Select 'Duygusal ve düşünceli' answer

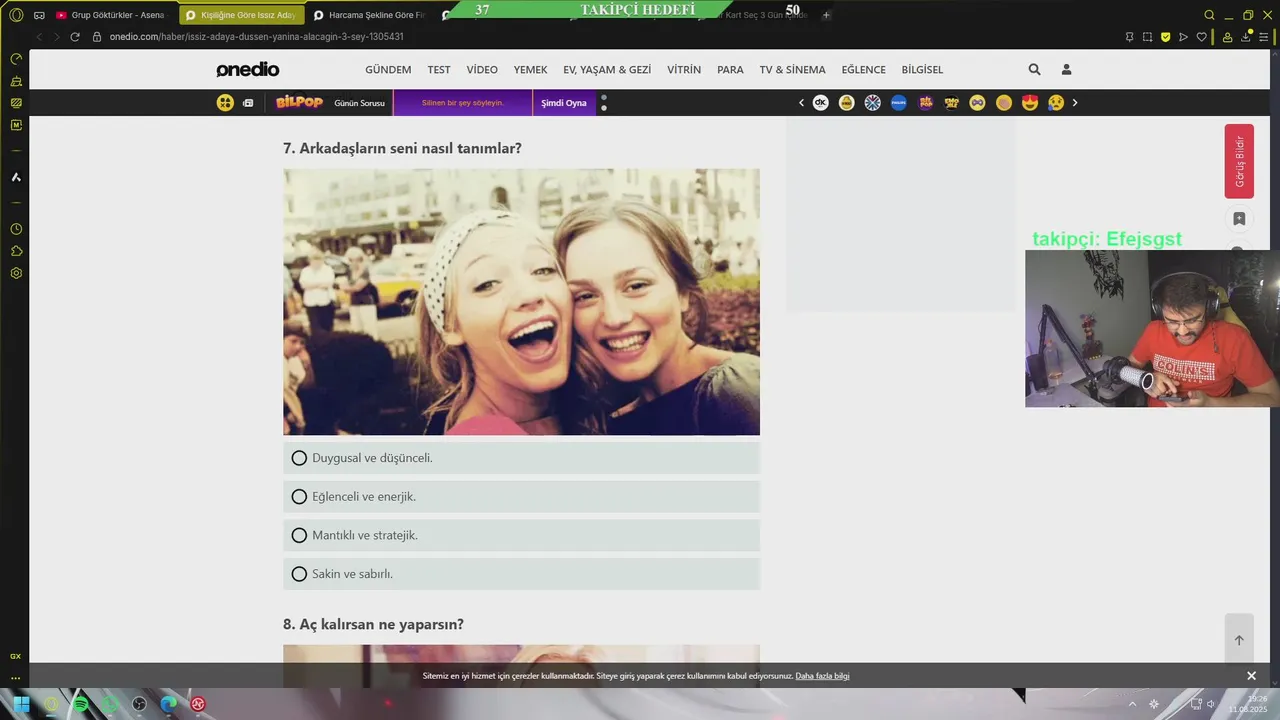(x=521, y=458)
